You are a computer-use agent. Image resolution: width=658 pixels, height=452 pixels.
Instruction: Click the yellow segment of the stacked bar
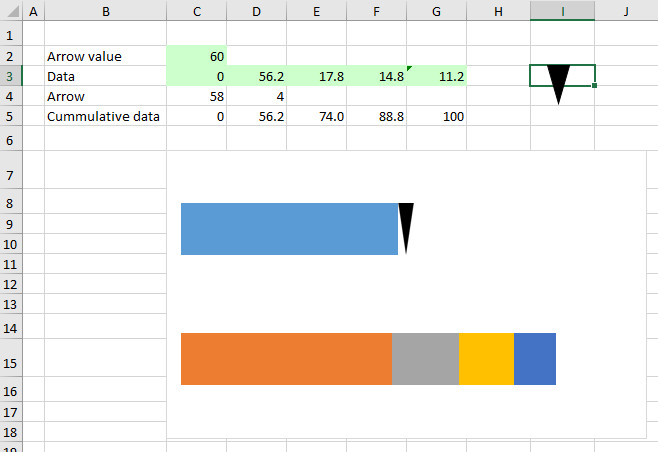pos(486,359)
